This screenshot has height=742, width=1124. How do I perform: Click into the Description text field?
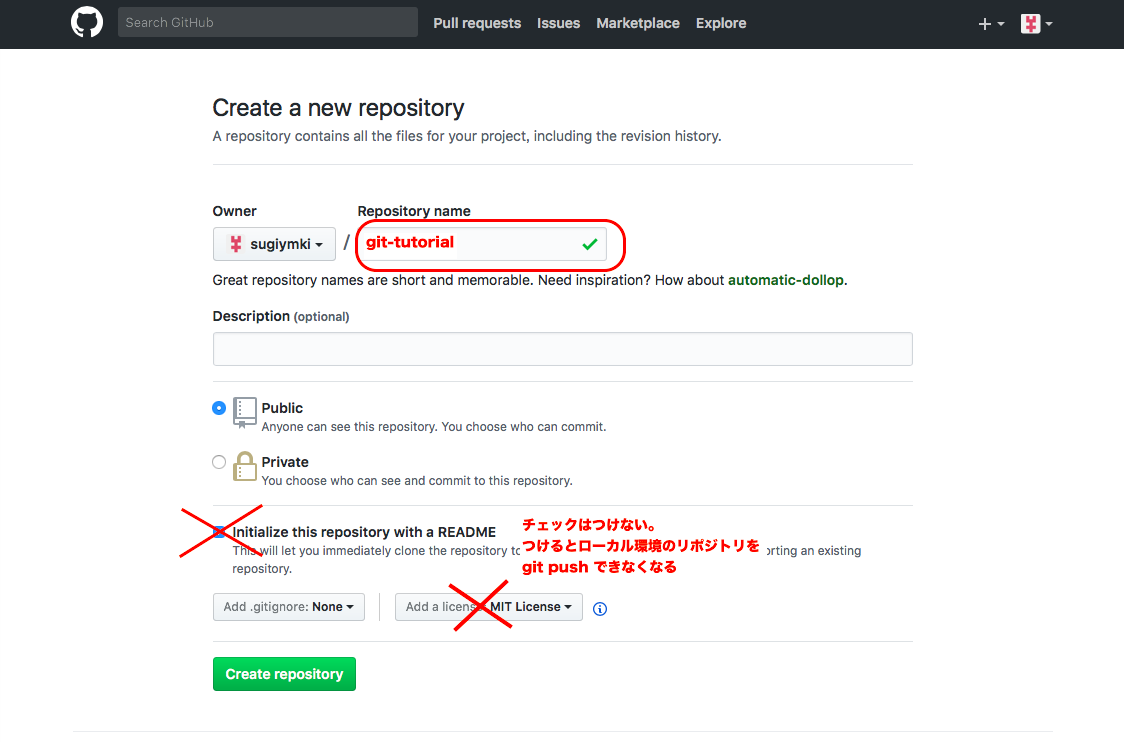pos(562,349)
